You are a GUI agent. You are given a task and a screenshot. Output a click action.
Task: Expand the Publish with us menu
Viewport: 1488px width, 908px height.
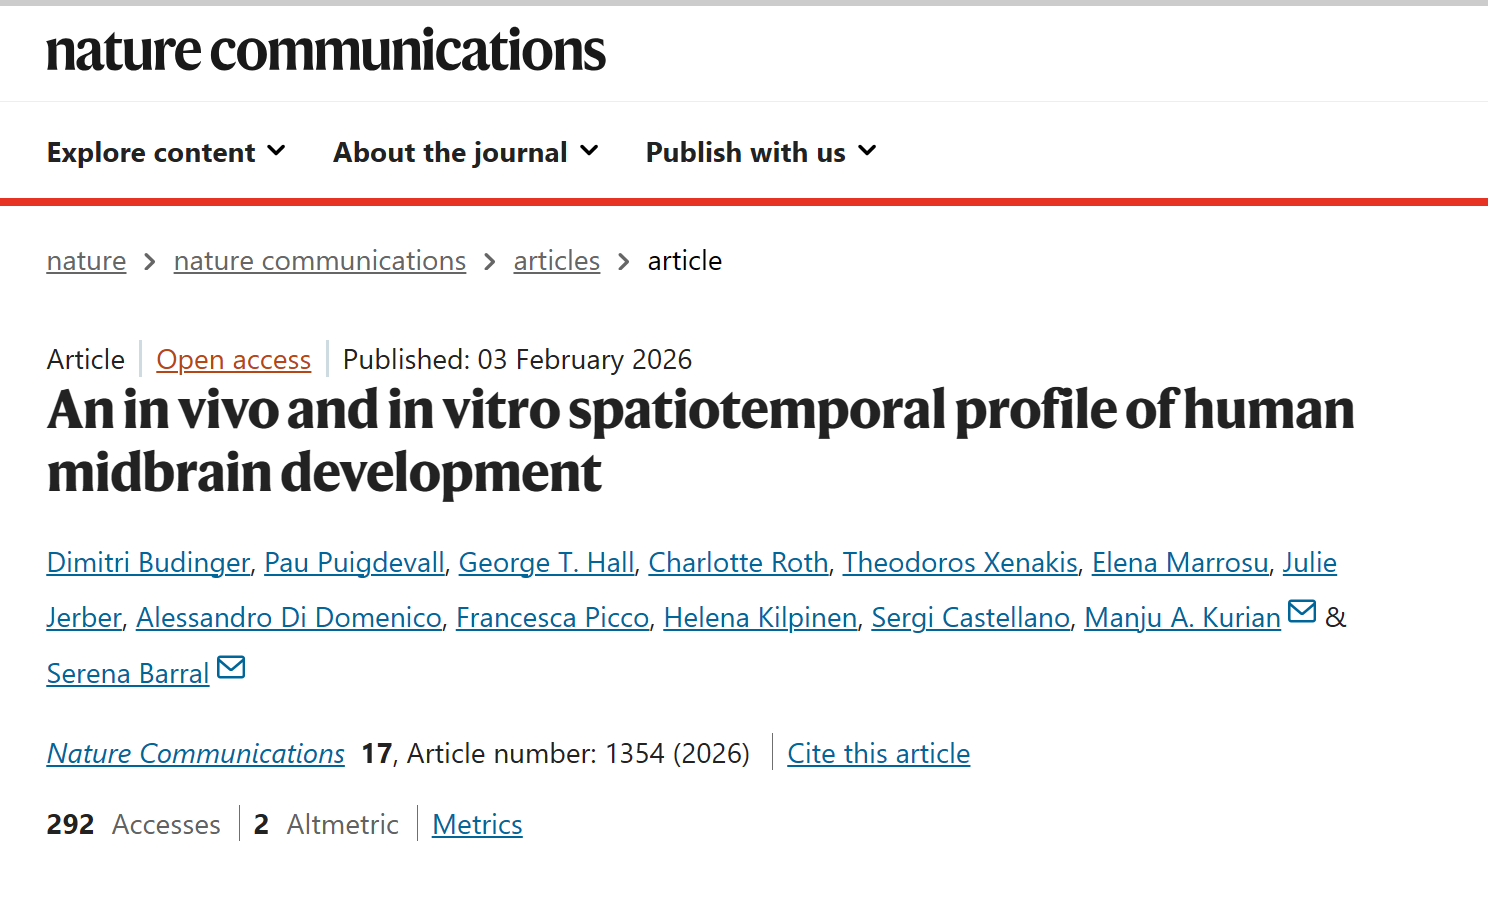pos(760,152)
